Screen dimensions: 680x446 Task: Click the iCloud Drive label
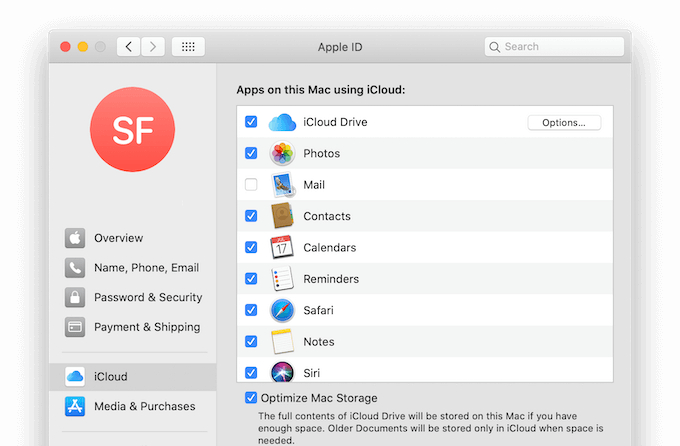click(x=335, y=122)
